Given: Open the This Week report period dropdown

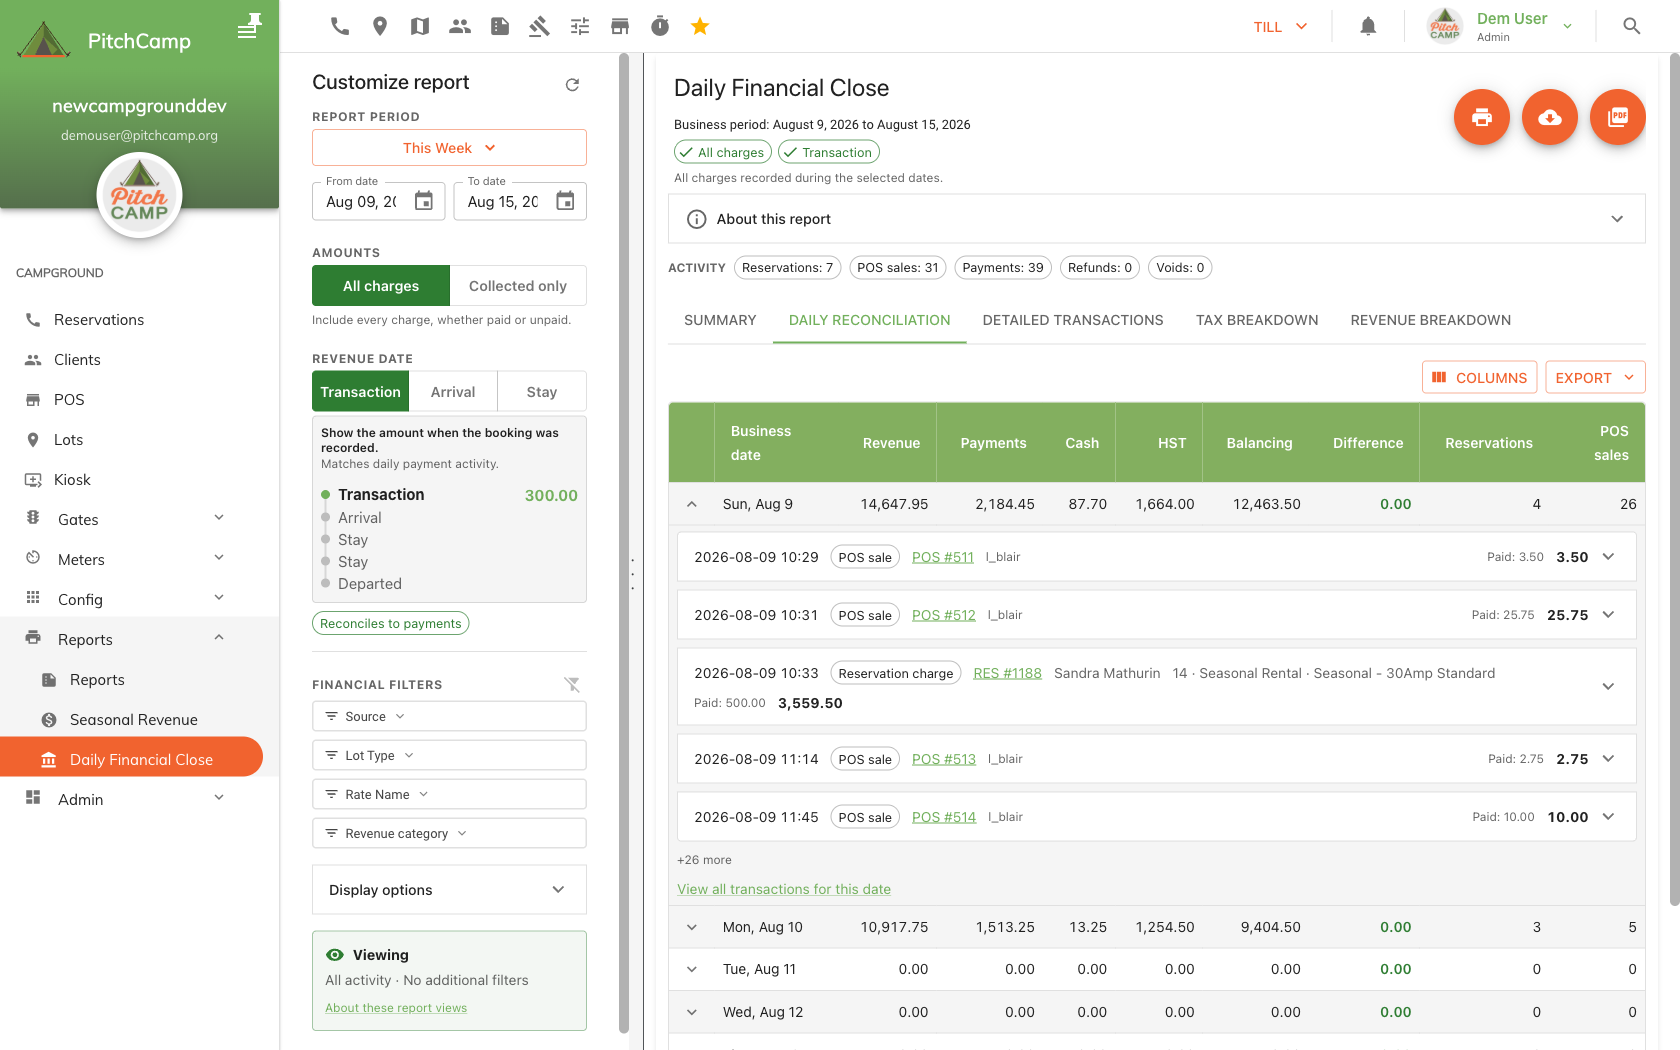Looking at the screenshot, I should [449, 148].
